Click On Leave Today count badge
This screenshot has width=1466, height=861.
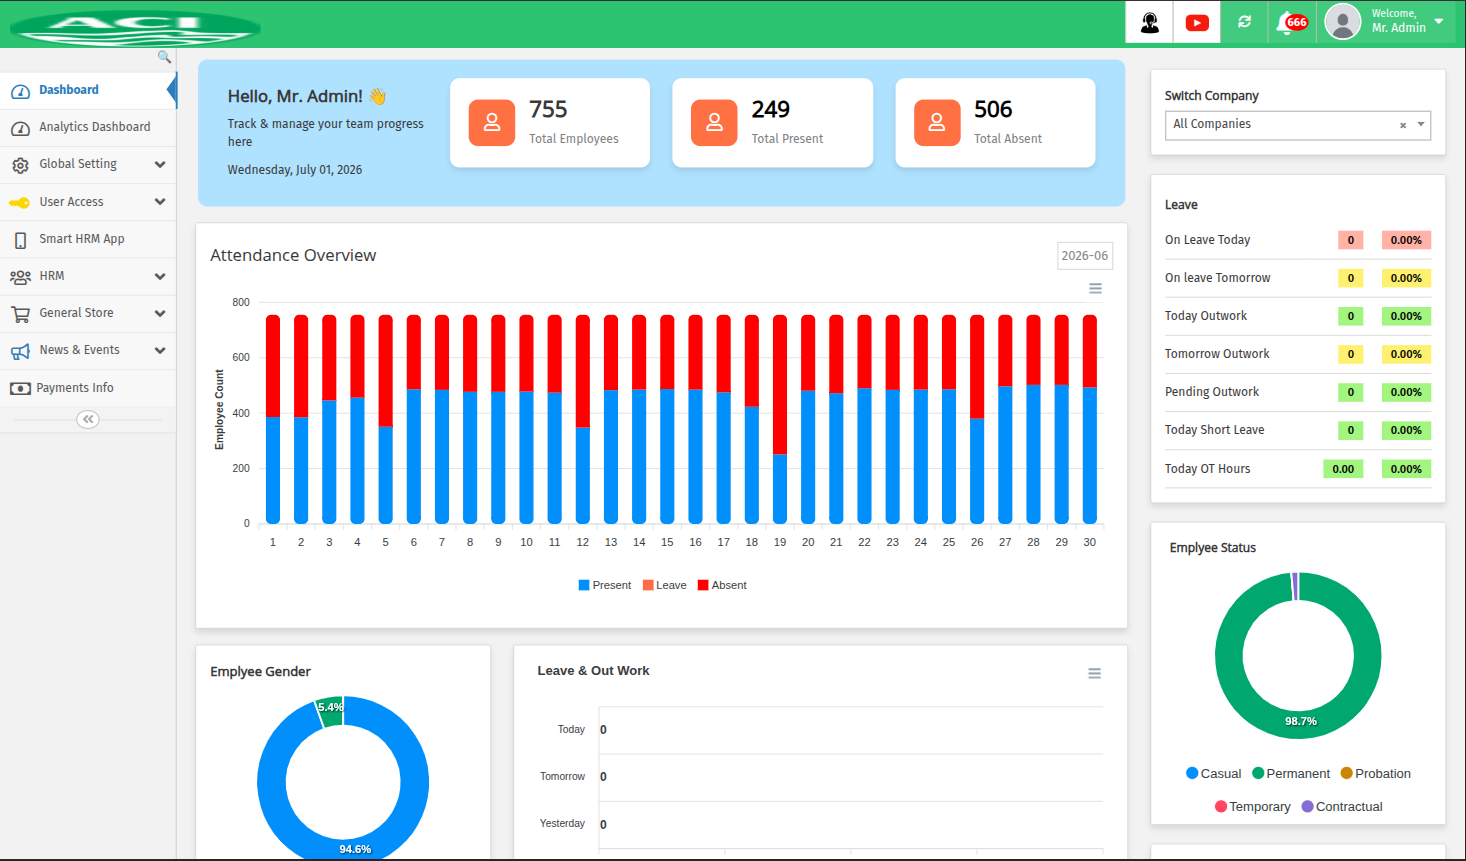[1350, 240]
